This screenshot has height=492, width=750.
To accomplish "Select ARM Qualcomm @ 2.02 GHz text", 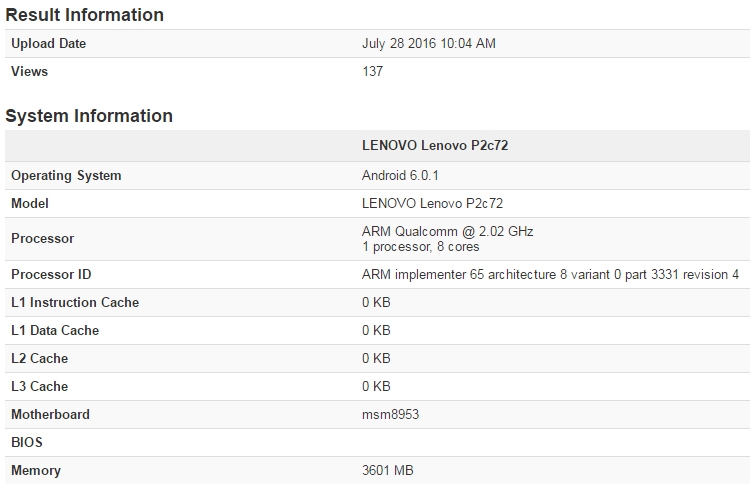I will coord(447,231).
